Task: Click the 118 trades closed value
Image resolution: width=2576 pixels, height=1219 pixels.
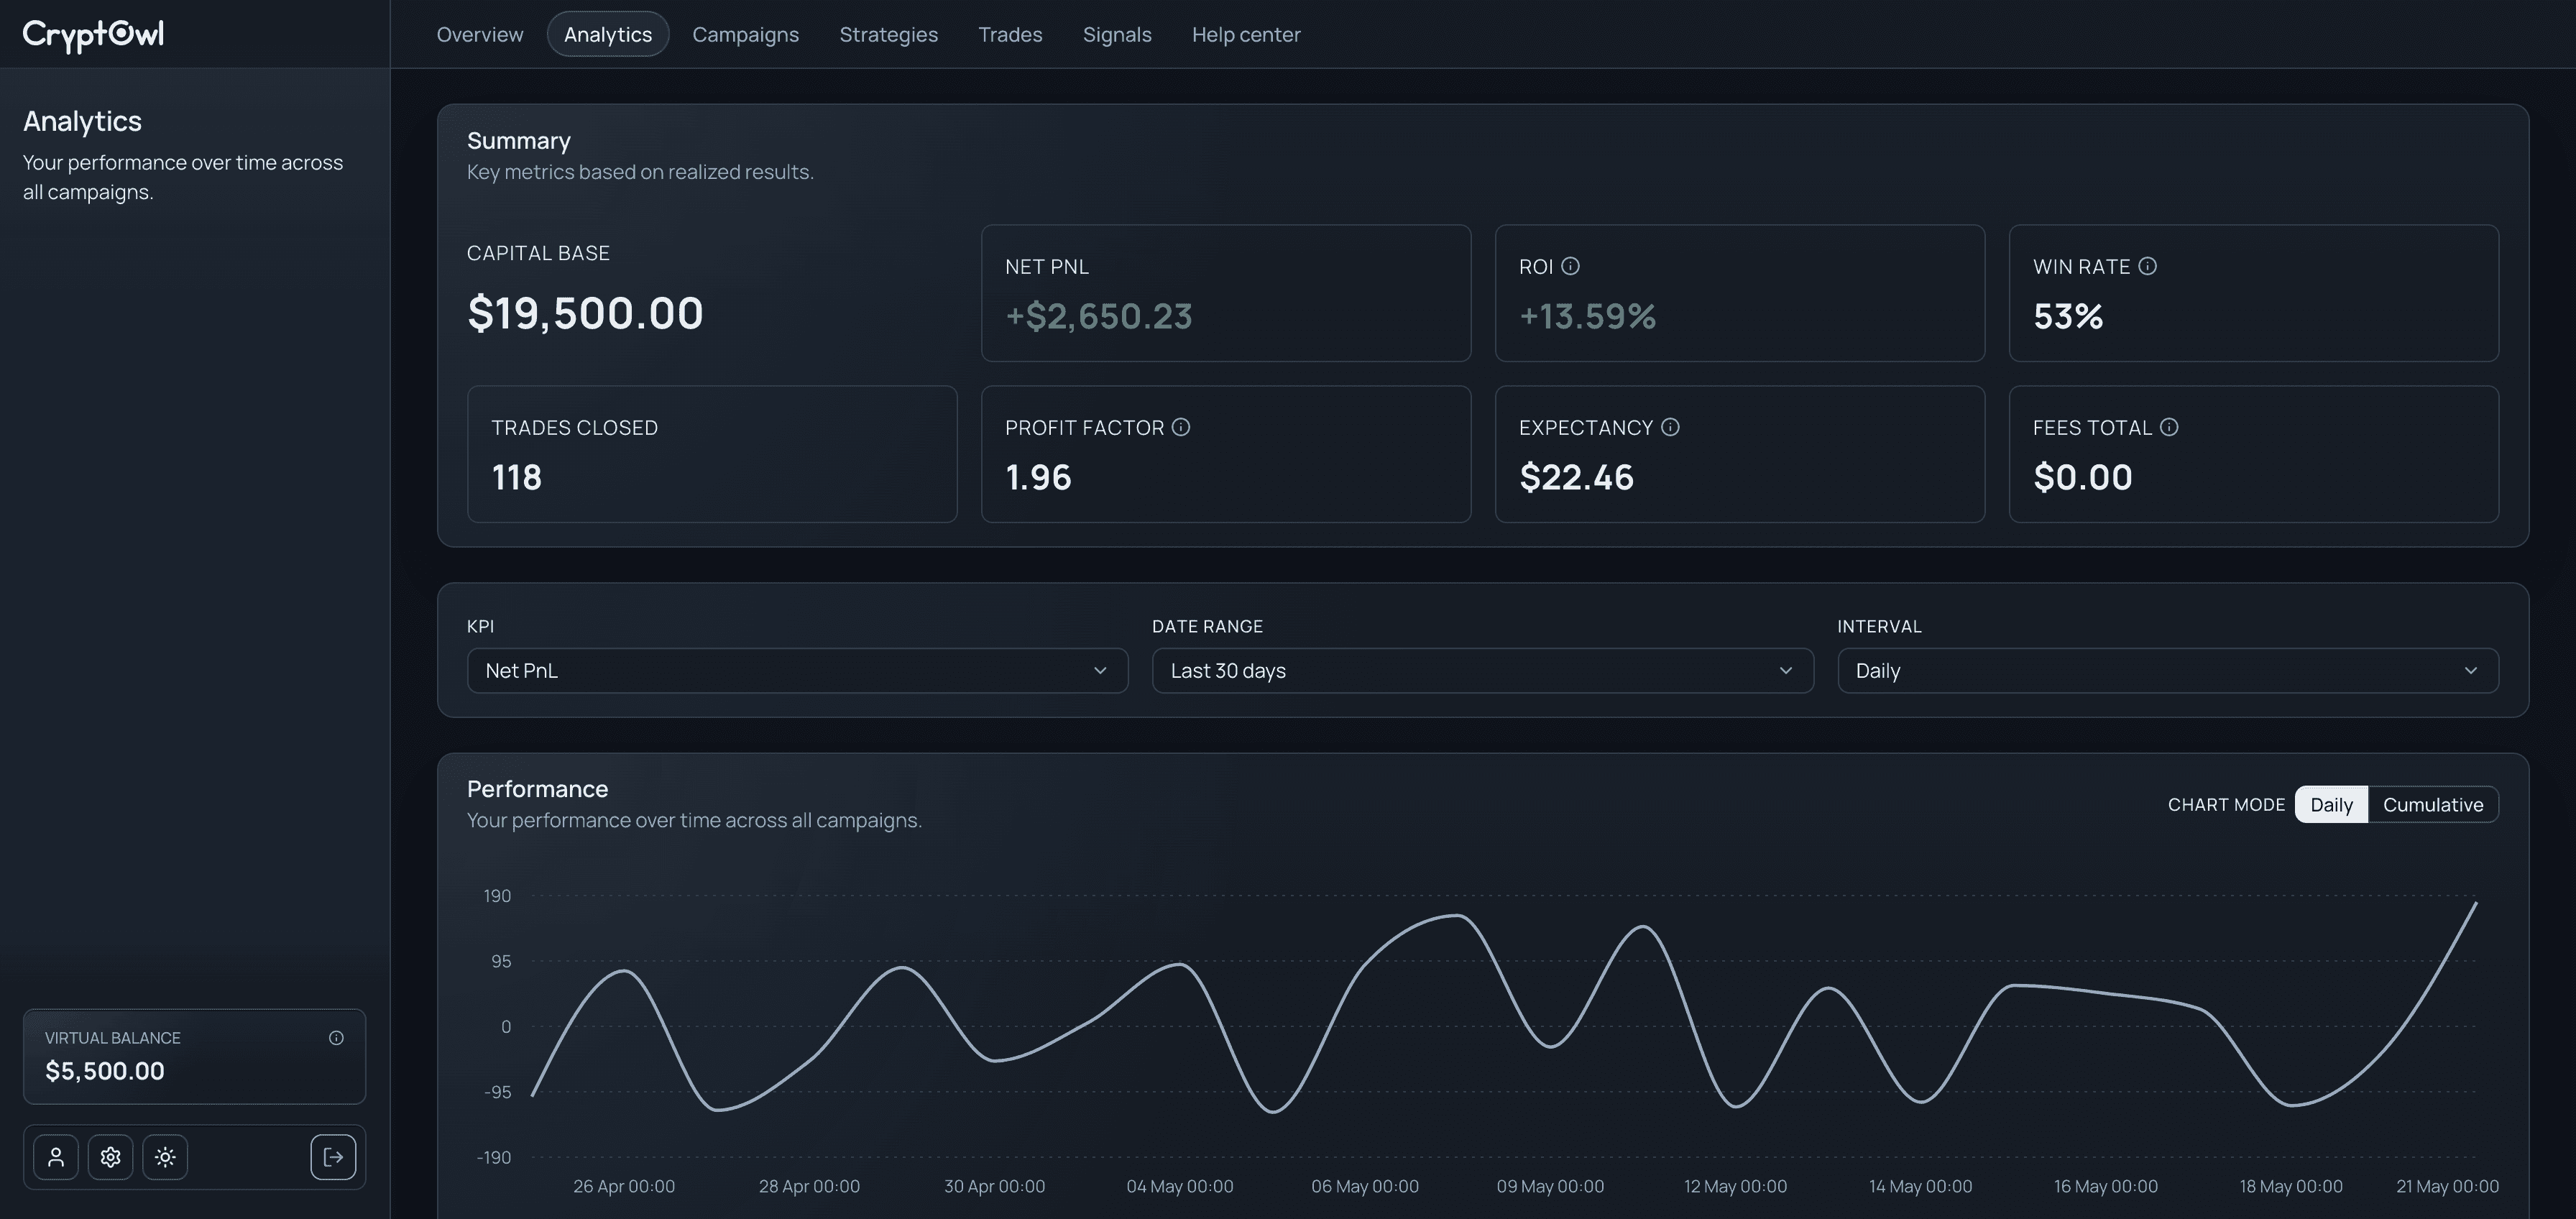Action: point(516,477)
